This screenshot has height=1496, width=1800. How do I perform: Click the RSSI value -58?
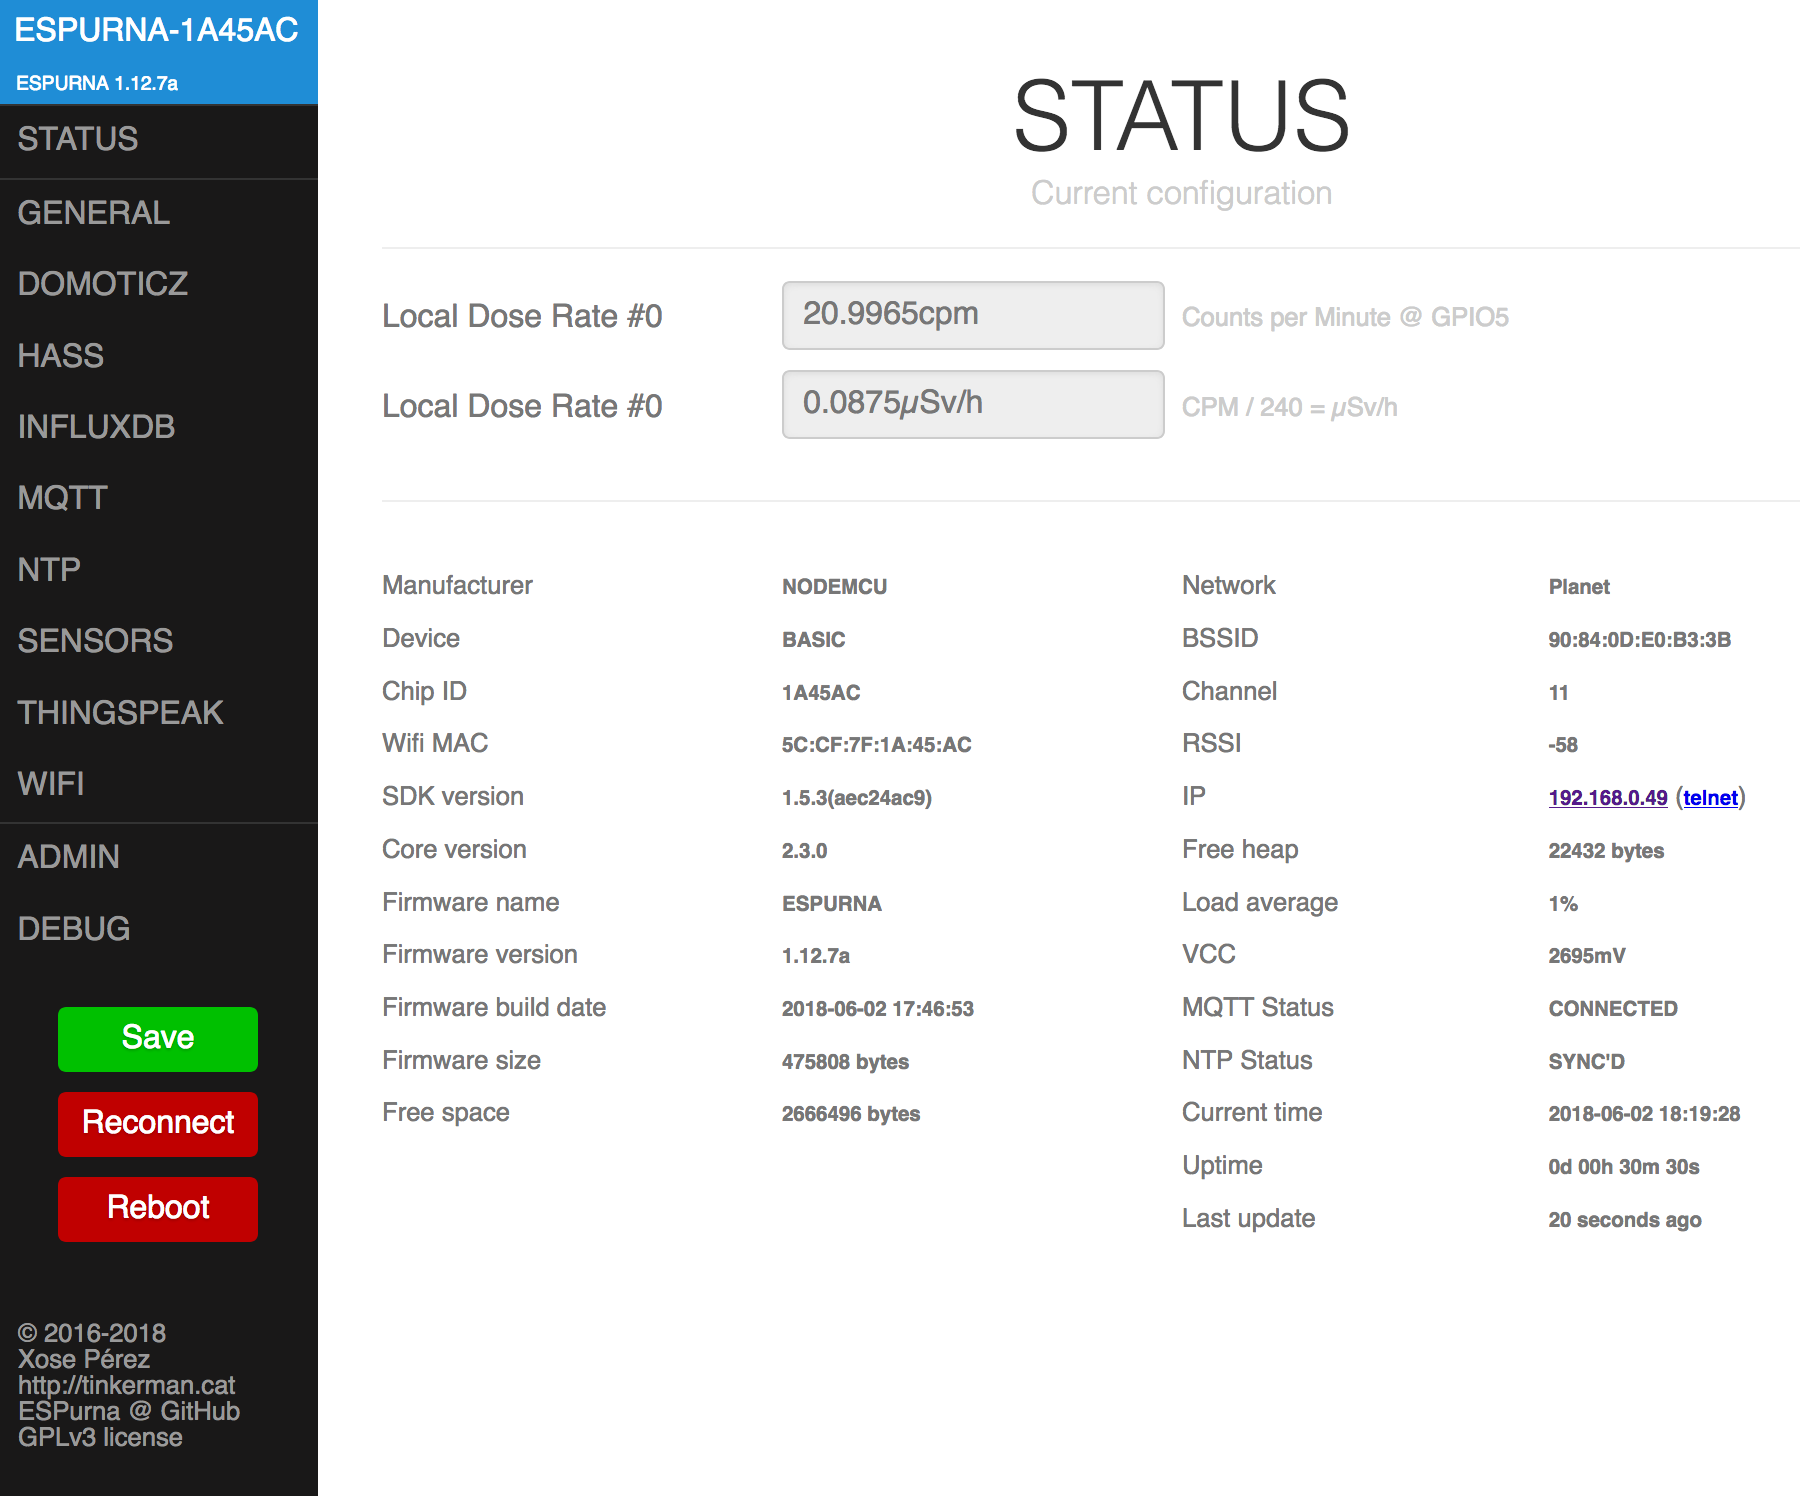1563,745
